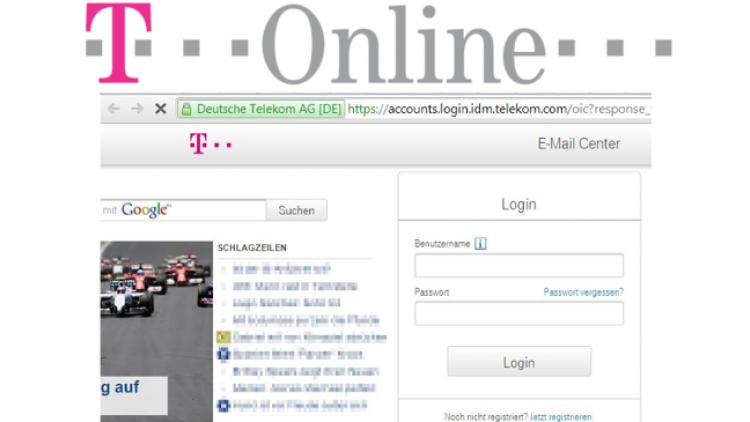750x422 pixels.
Task: Focus the Google search box
Action: 183,210
